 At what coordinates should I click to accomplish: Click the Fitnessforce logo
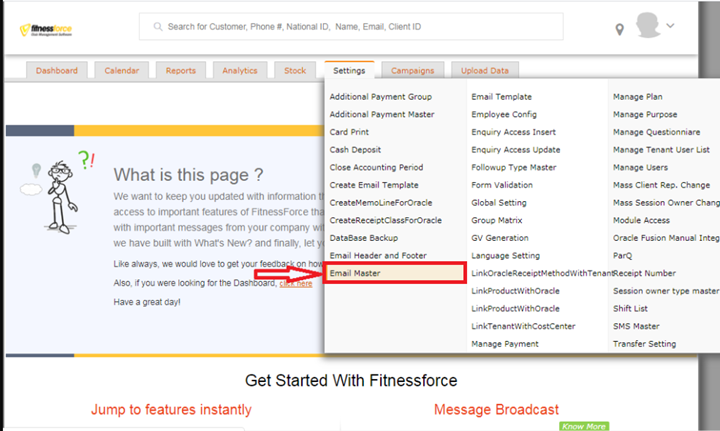coord(46,30)
